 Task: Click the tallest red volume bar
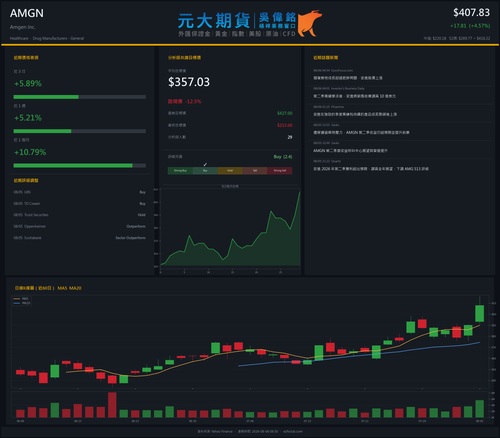click(x=112, y=405)
